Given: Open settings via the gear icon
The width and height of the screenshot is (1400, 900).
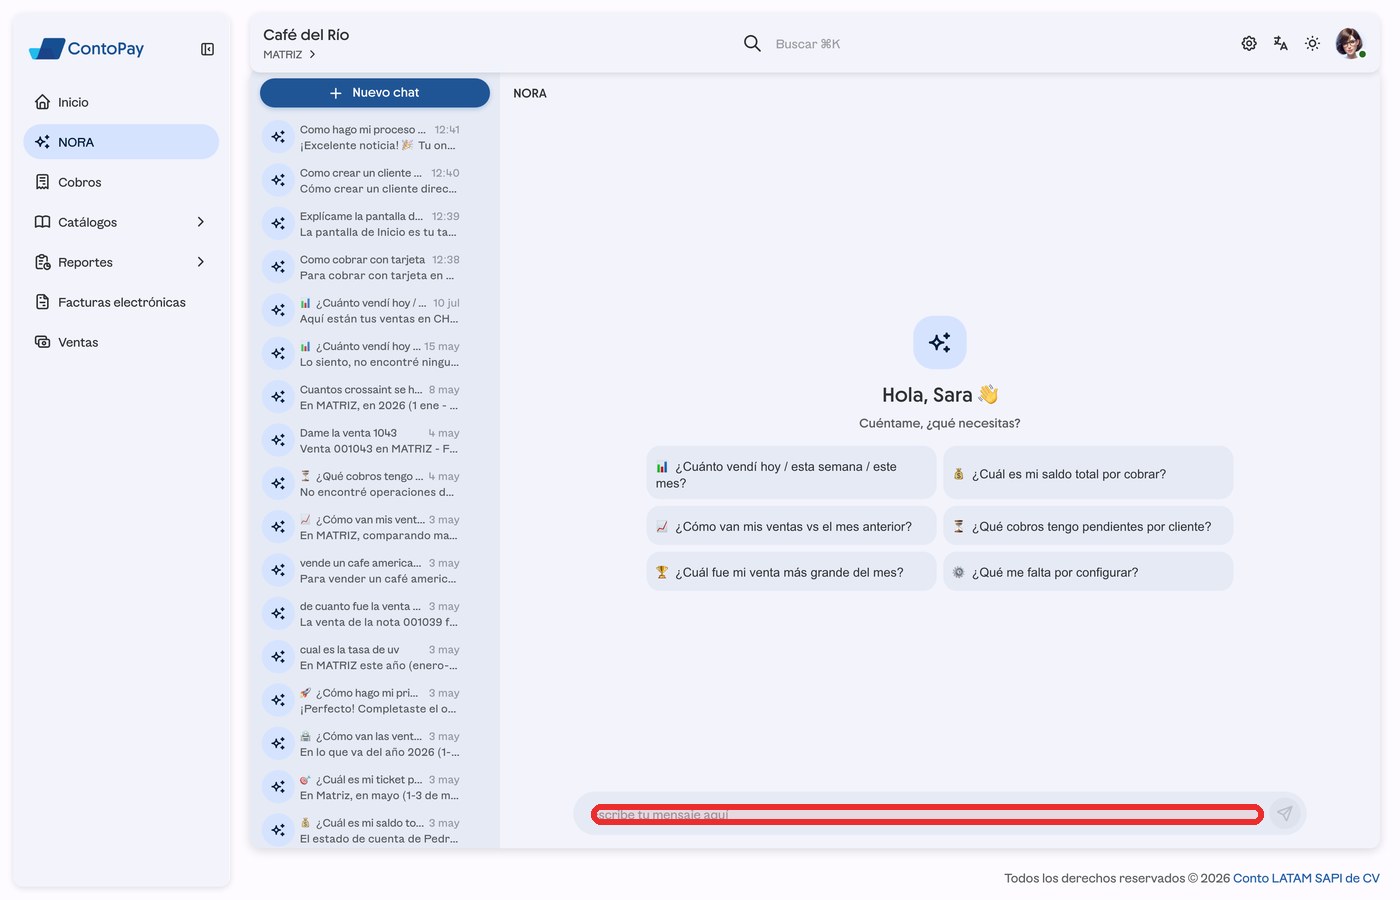Looking at the screenshot, I should coord(1249,44).
